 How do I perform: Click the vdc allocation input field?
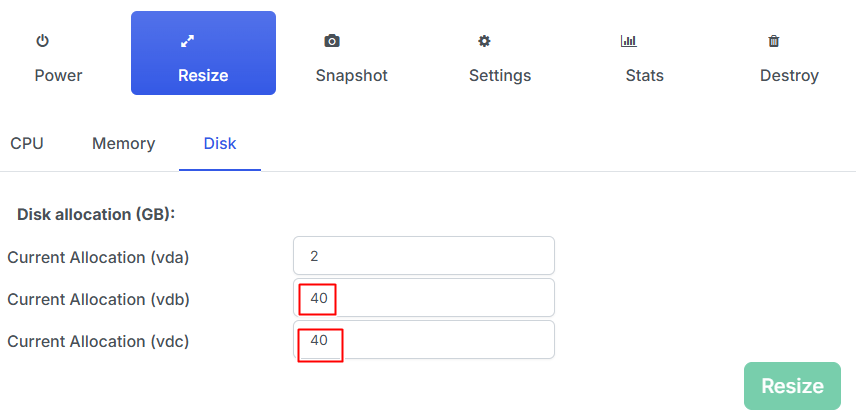point(424,340)
